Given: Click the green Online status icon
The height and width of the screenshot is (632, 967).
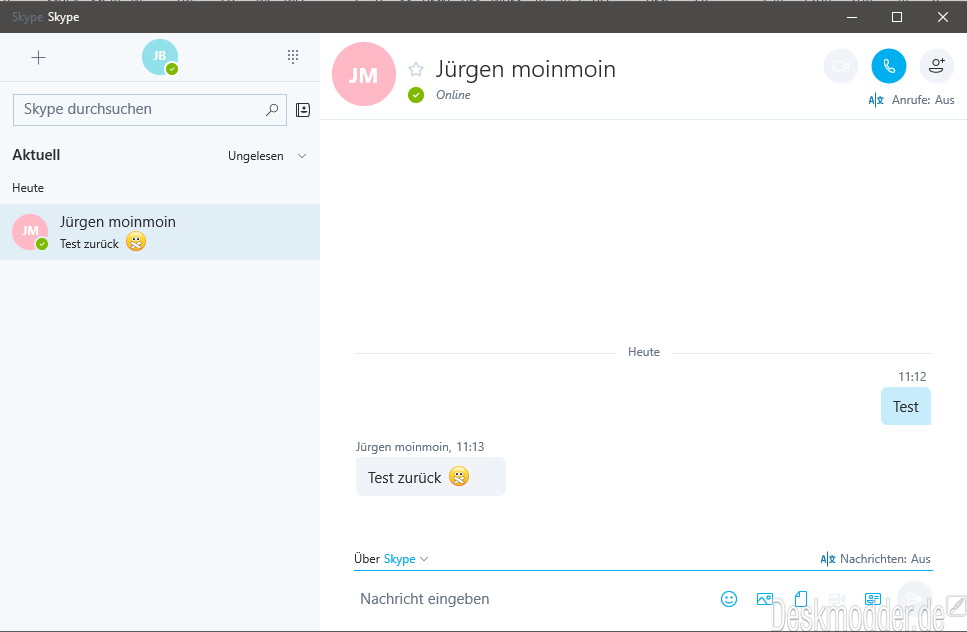Looking at the screenshot, I should (416, 95).
